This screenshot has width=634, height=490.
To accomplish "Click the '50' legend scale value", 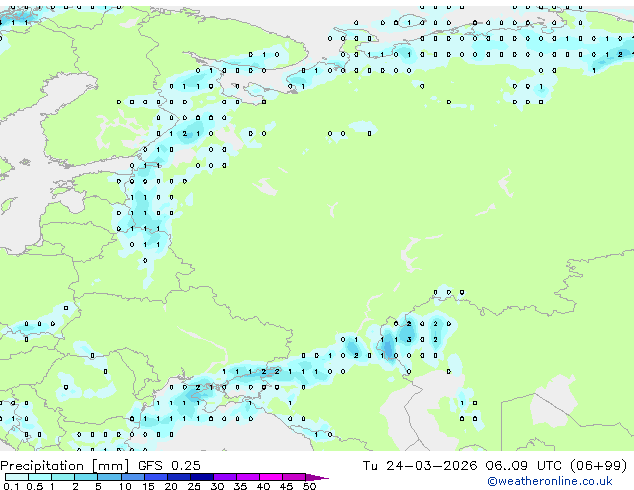I will coord(309,486).
